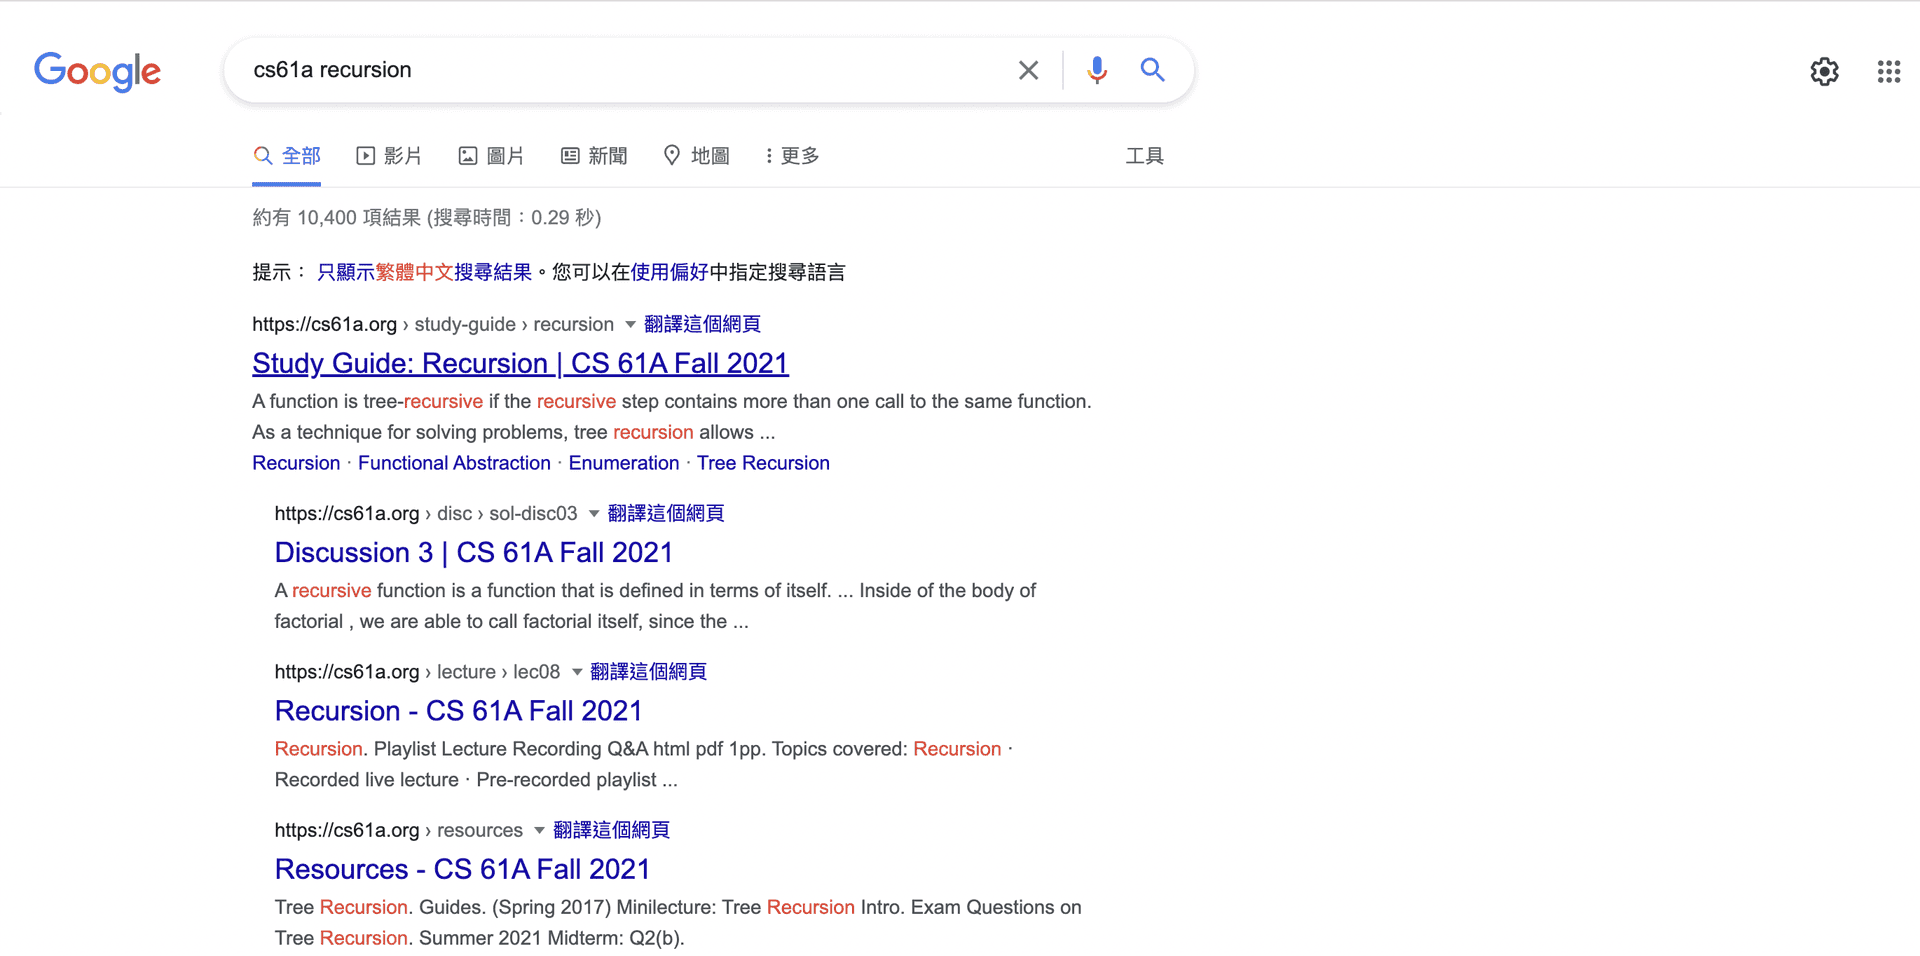The width and height of the screenshot is (1920, 956).
Task: Switch to the 圖片 (Images) tab
Action: (491, 156)
